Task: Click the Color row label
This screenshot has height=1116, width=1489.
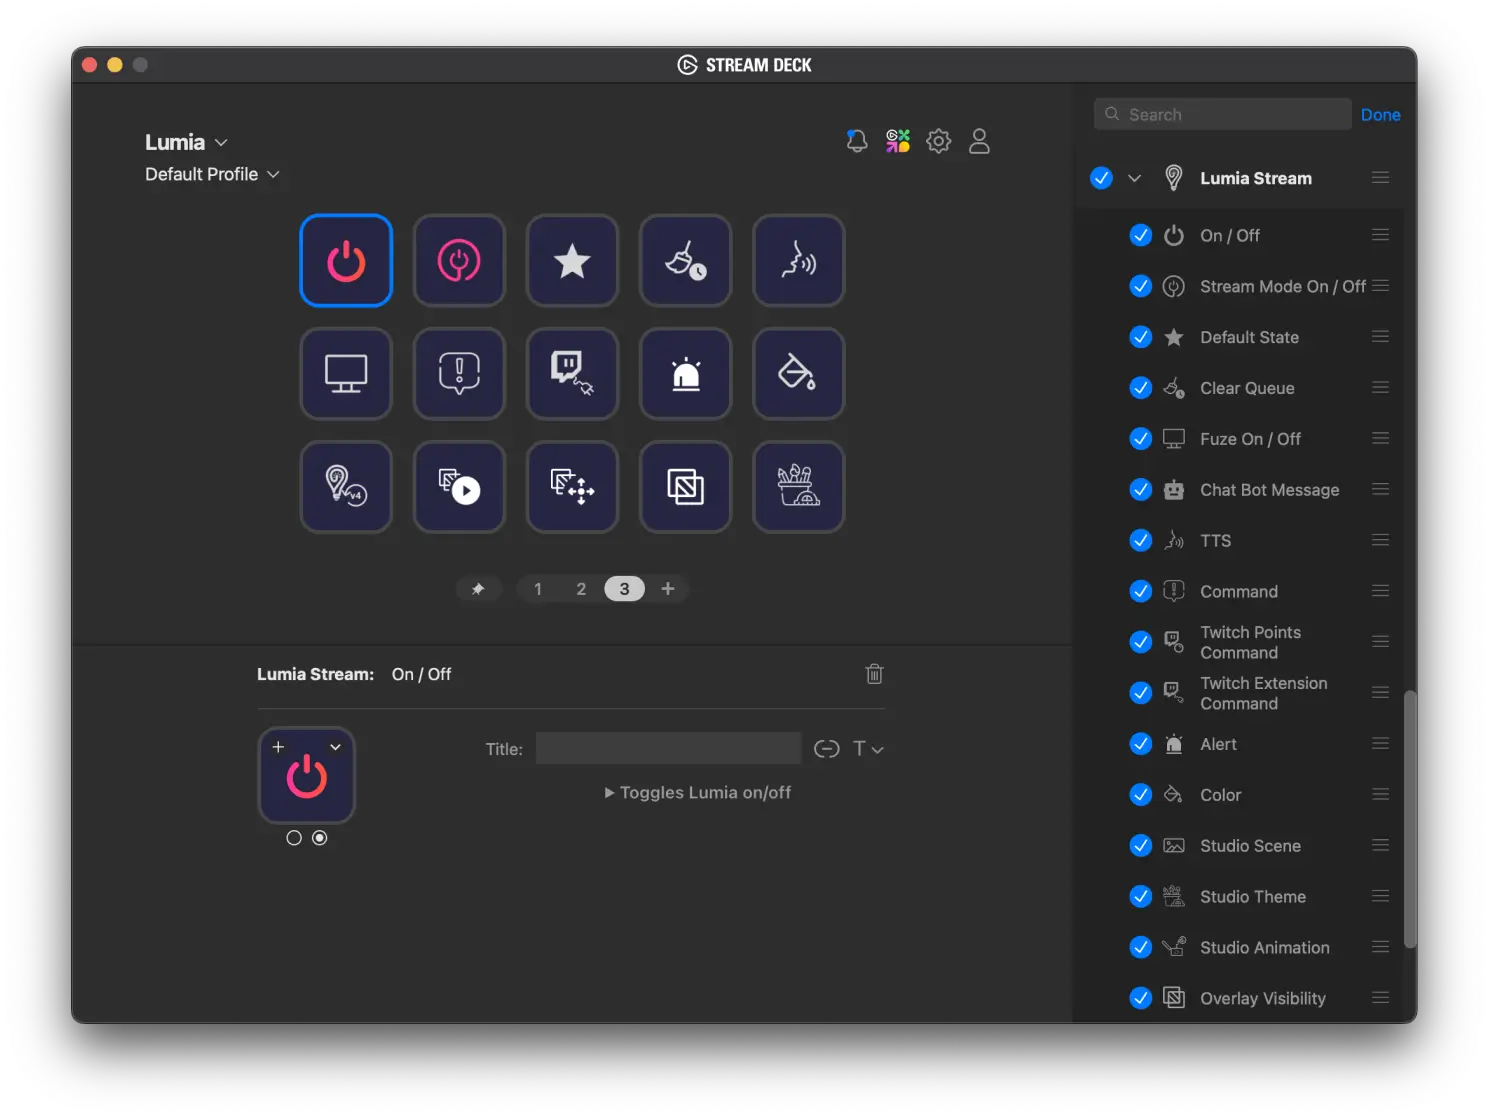Action: tap(1220, 795)
